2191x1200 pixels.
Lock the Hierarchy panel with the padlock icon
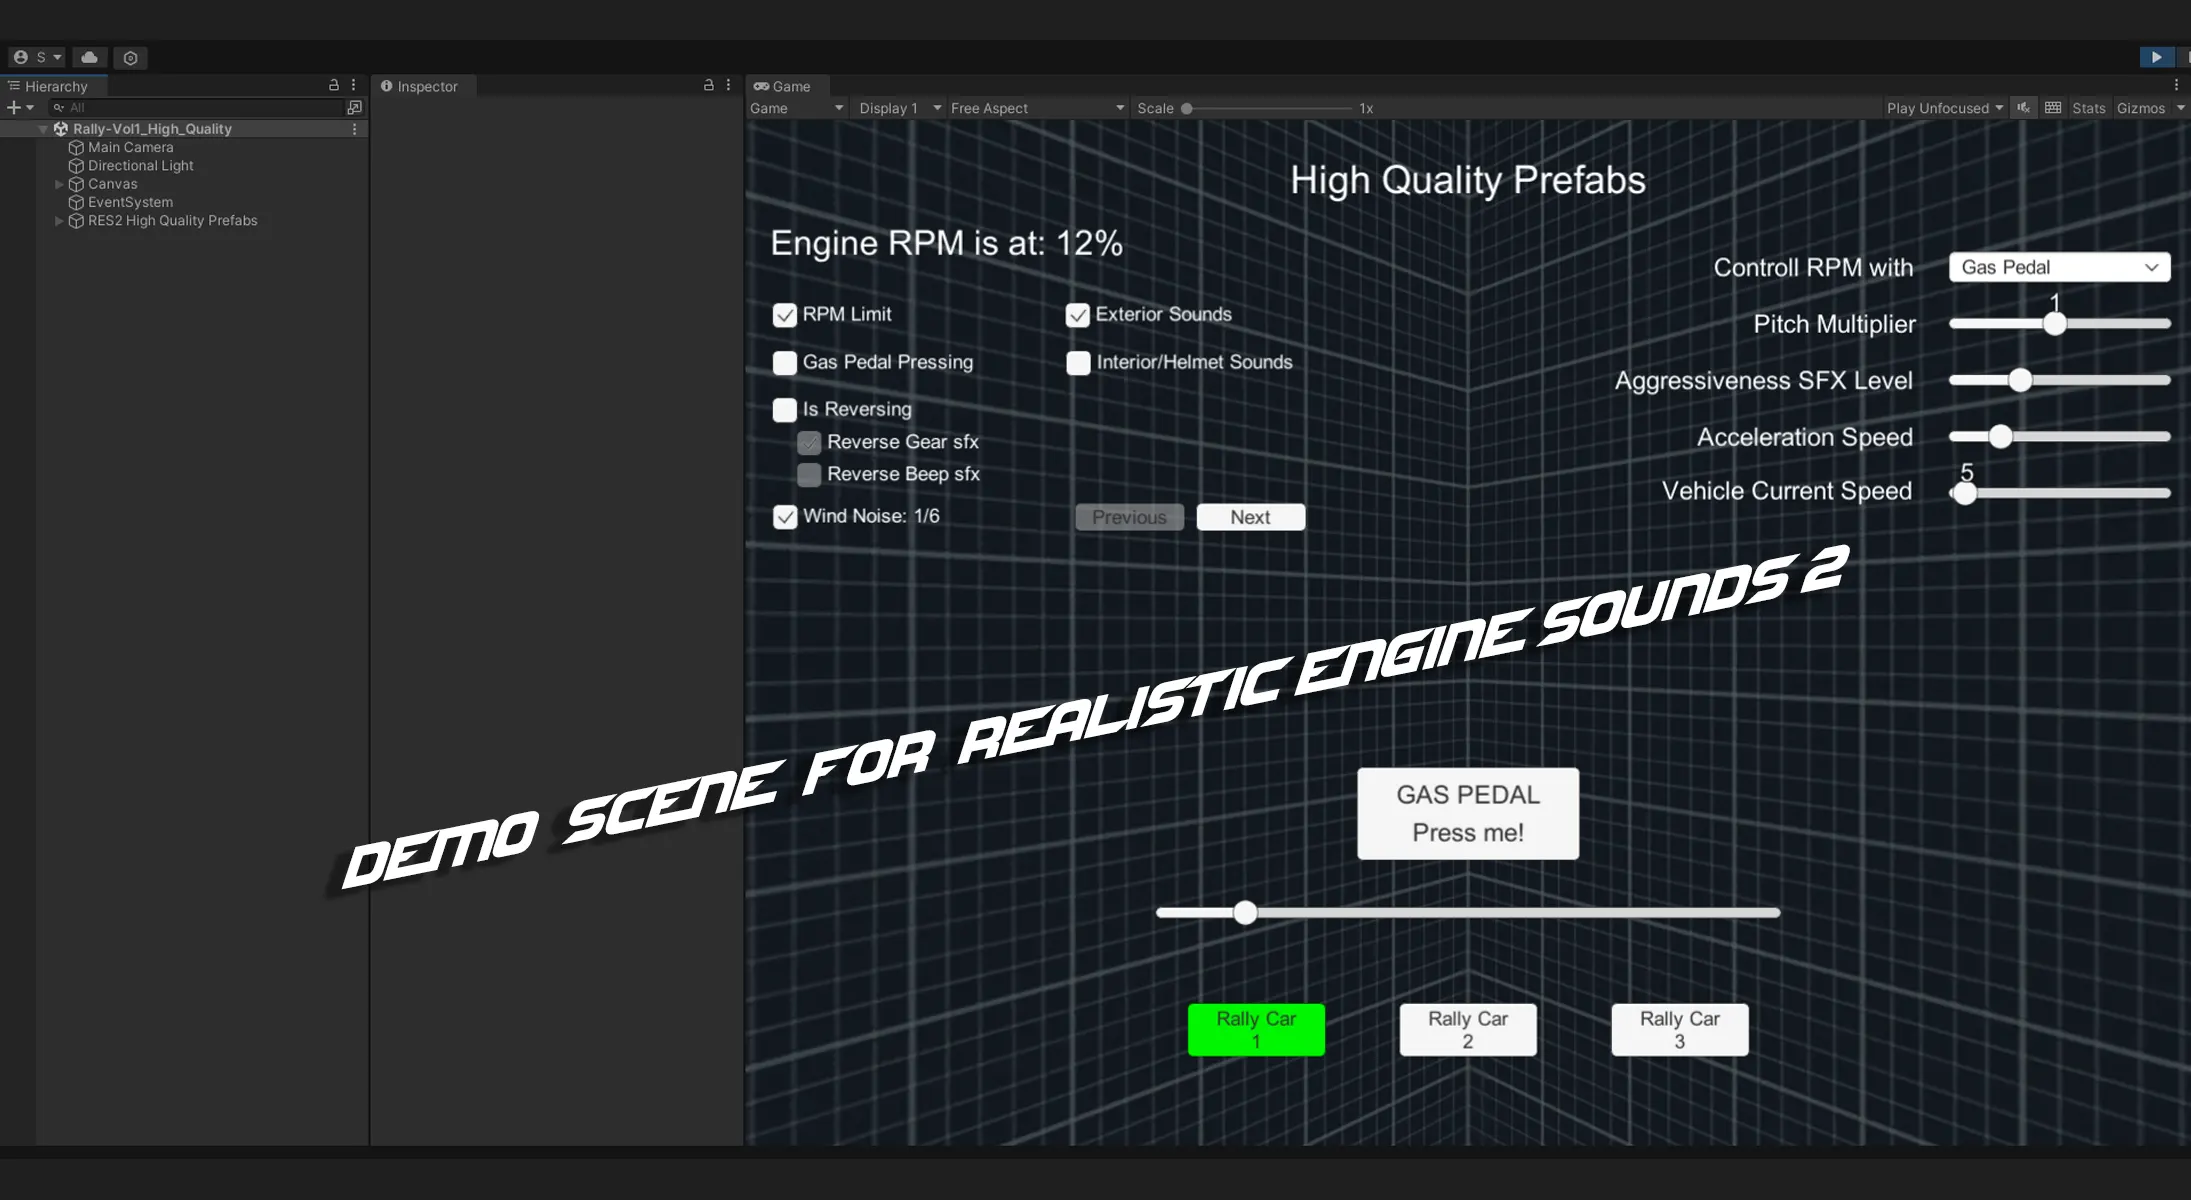[x=334, y=86]
